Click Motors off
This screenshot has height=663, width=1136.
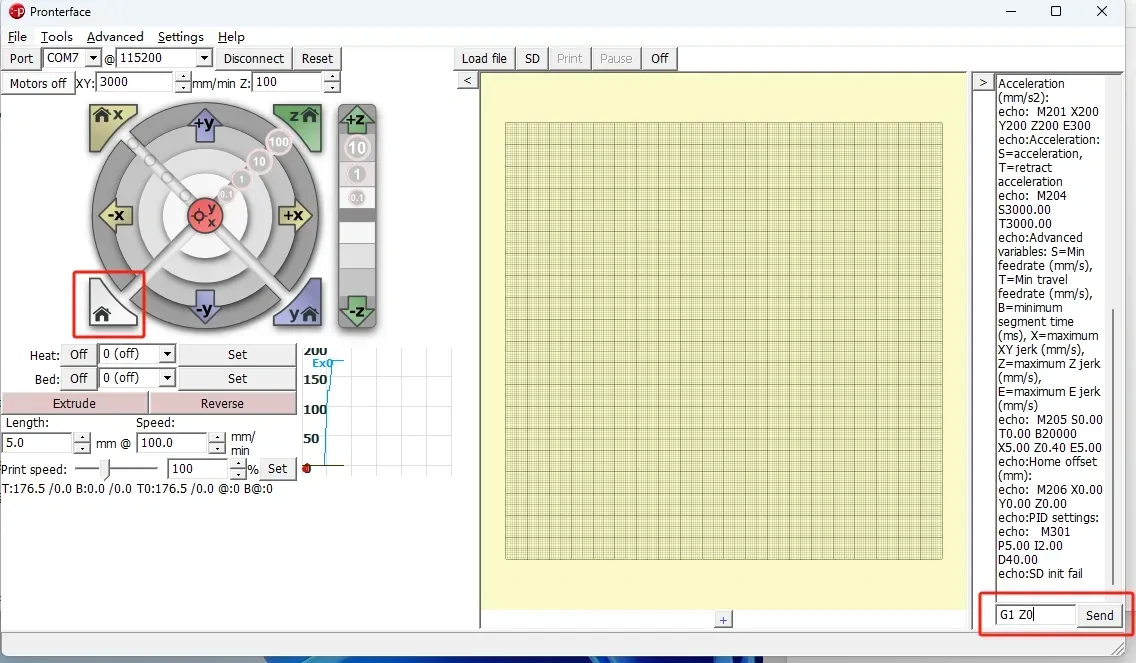point(38,83)
